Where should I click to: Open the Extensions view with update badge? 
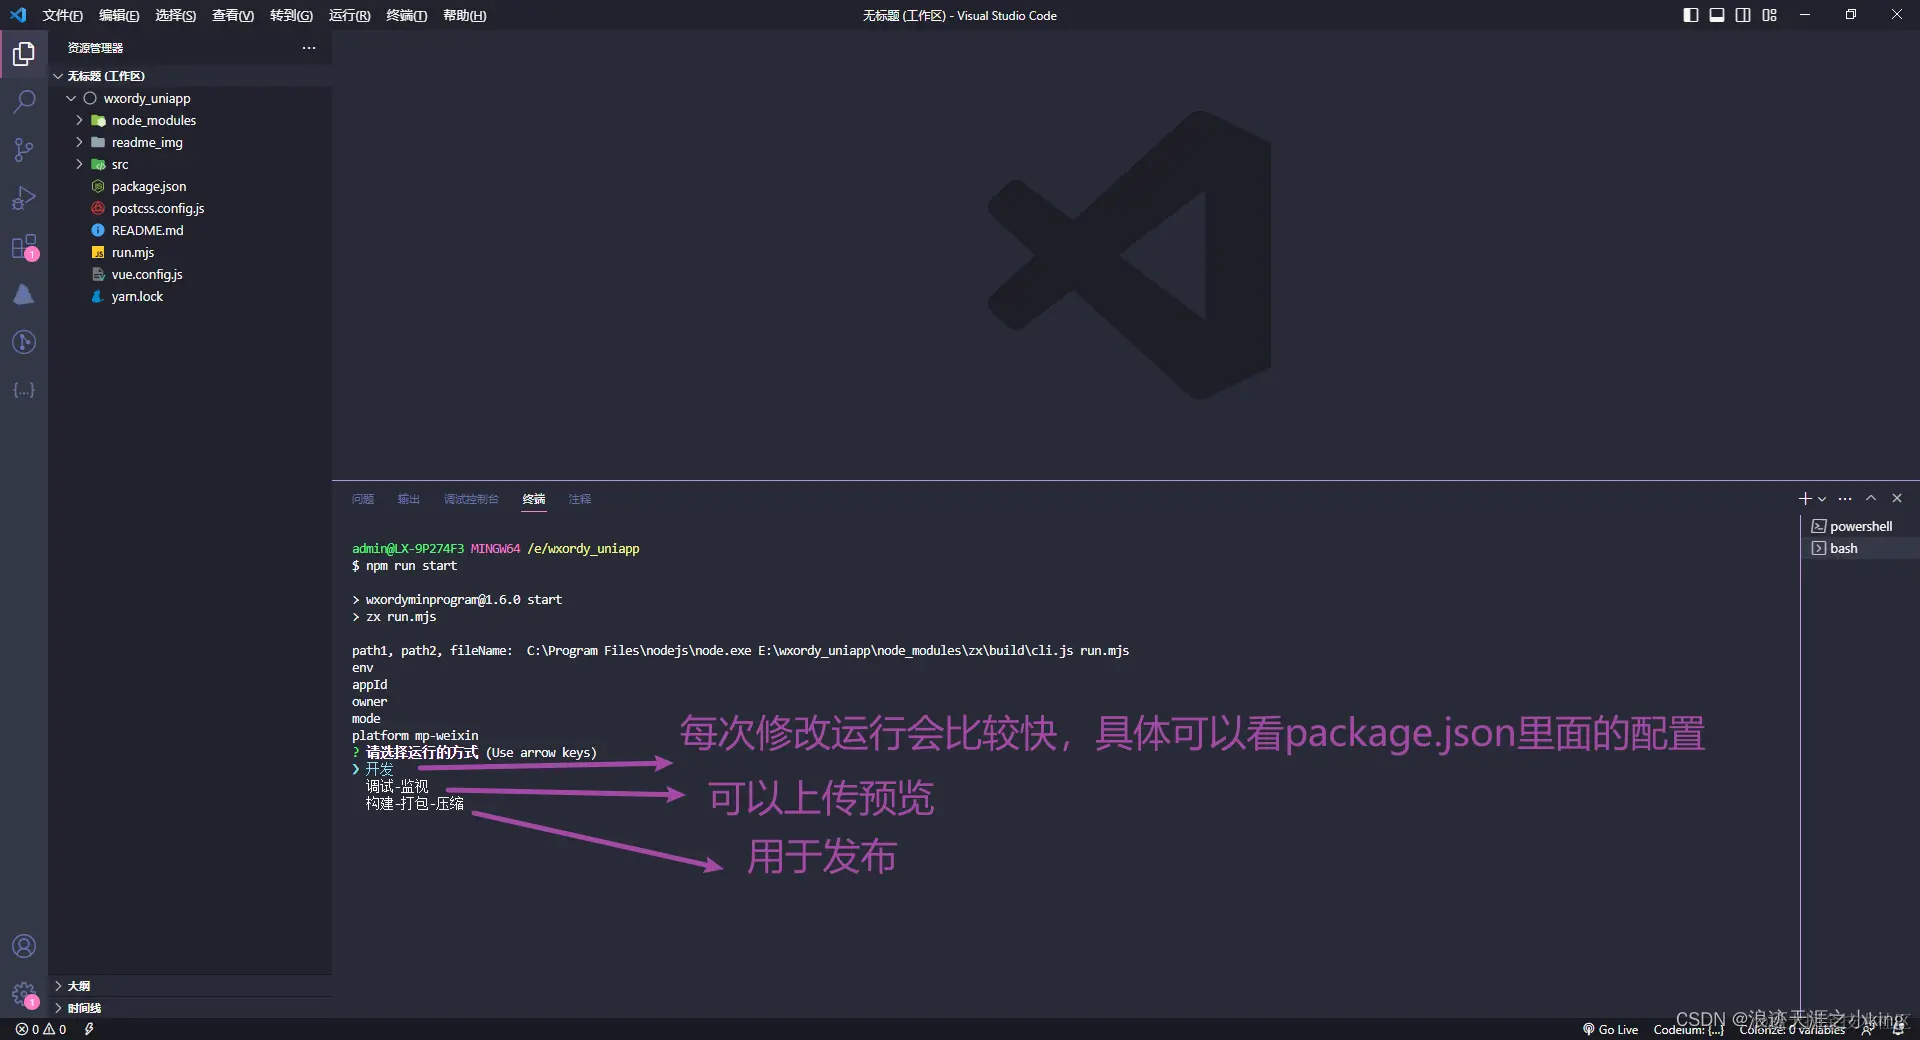[24, 247]
